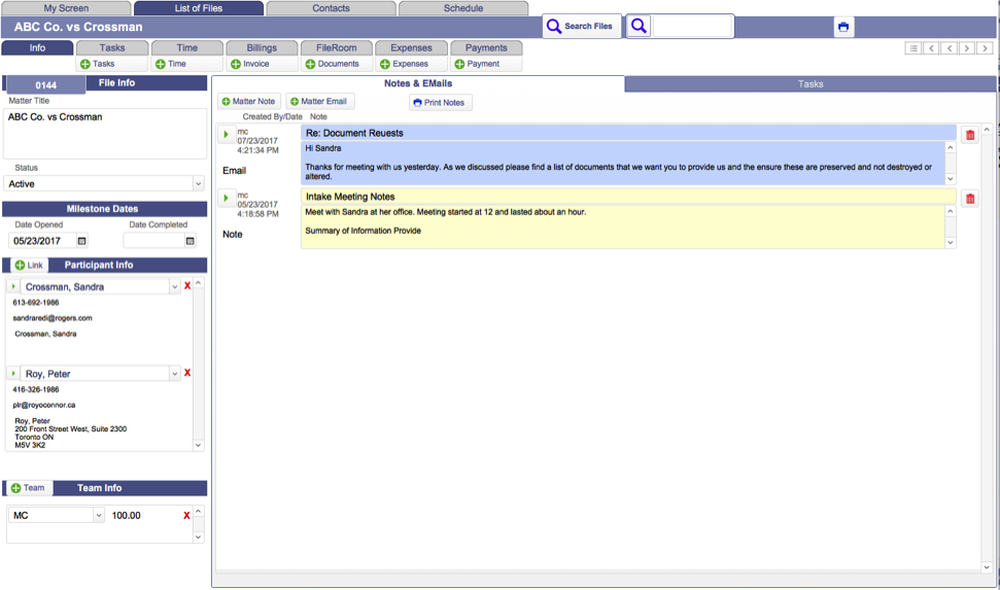Delete the Intake Meeting Notes entry
This screenshot has width=1000, height=590.
click(969, 198)
